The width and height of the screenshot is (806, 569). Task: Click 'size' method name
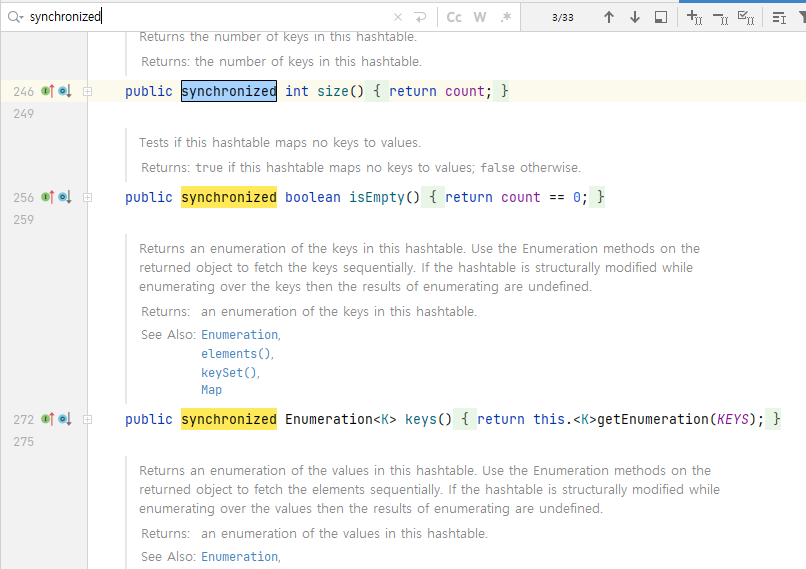[333, 91]
